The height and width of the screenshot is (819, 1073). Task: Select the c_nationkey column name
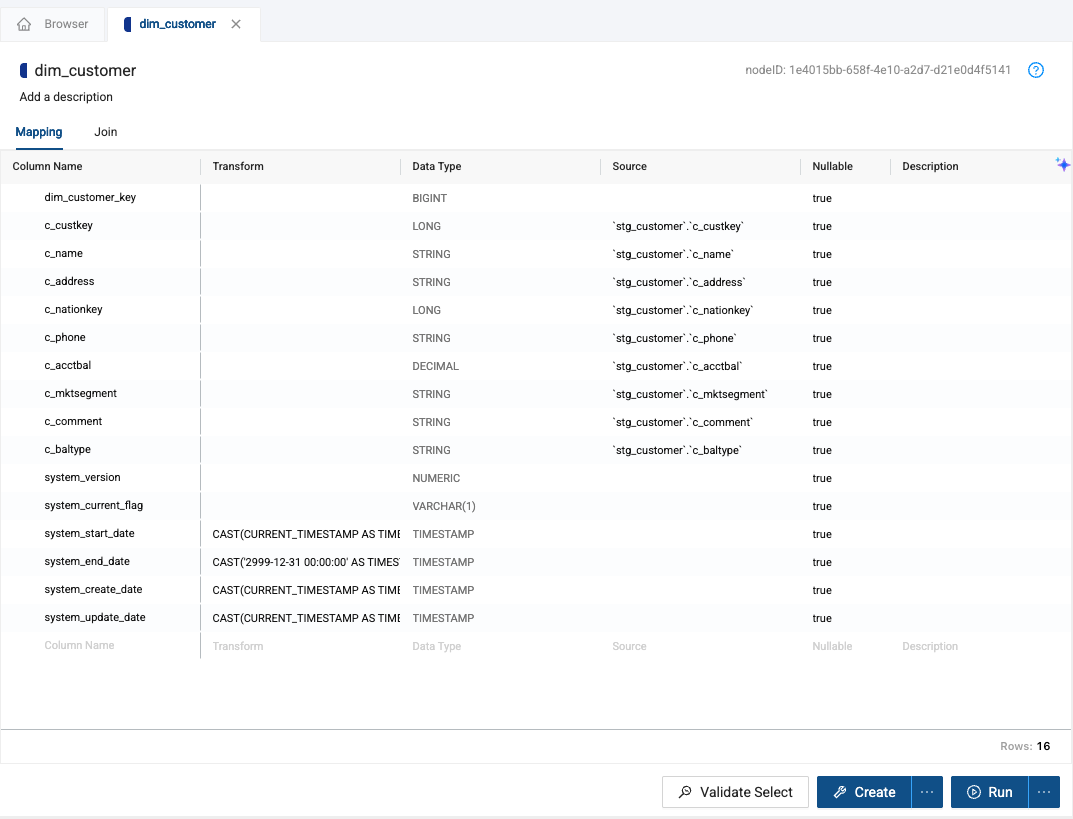coord(73,309)
